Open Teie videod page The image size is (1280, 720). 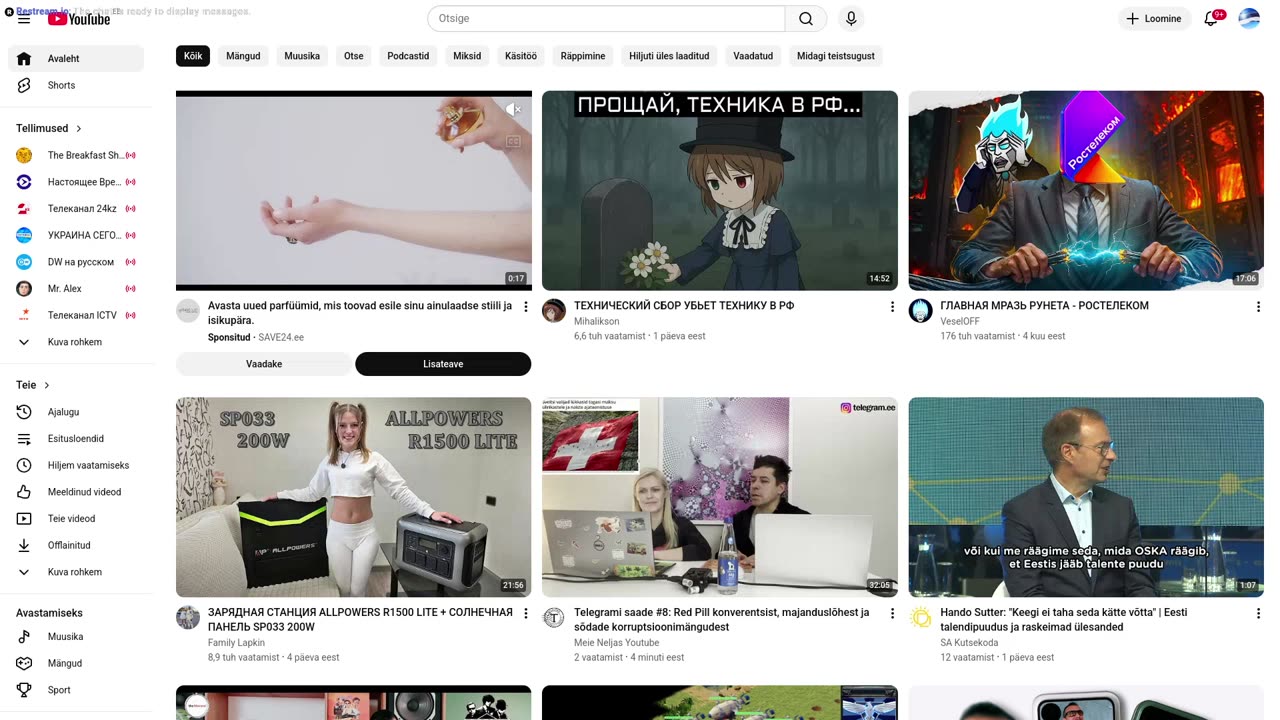(x=76, y=519)
